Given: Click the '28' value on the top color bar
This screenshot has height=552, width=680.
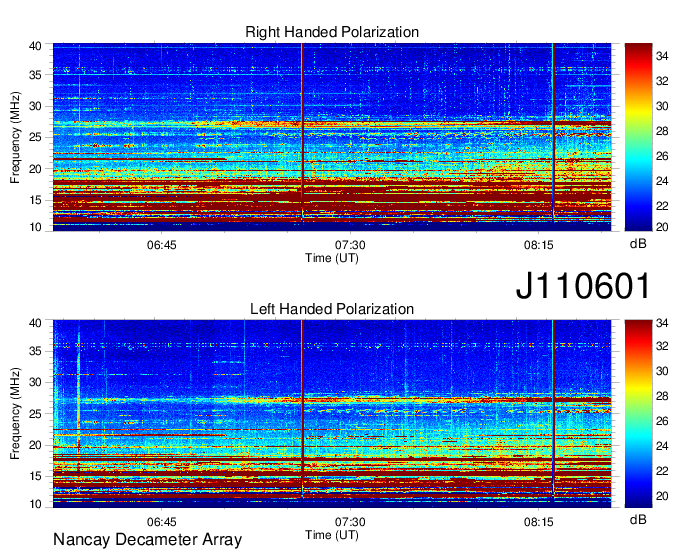Looking at the screenshot, I should [662, 131].
